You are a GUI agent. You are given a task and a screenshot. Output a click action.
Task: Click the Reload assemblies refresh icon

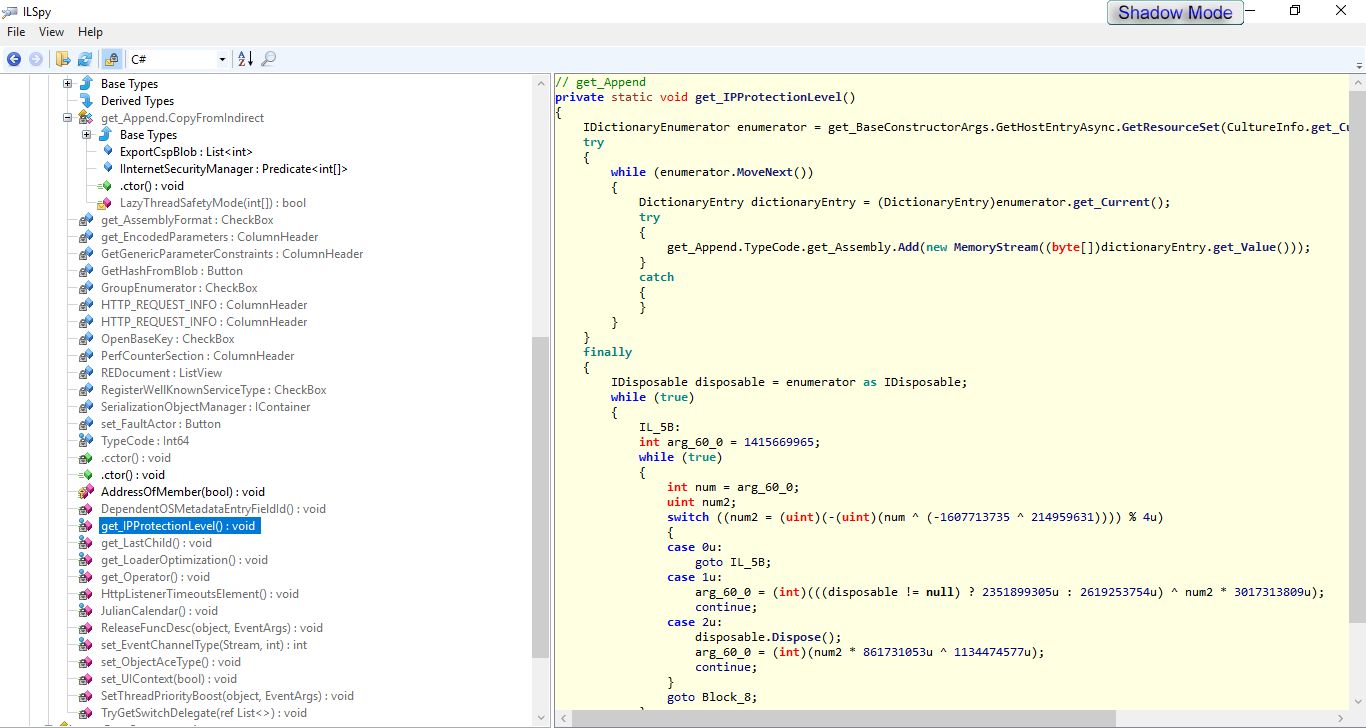click(x=85, y=60)
